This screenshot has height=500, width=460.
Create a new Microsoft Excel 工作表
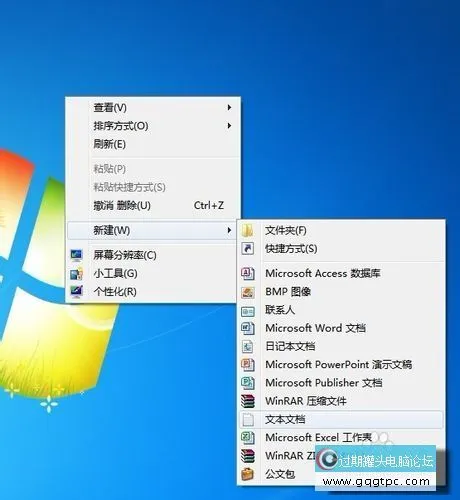click(x=341, y=437)
